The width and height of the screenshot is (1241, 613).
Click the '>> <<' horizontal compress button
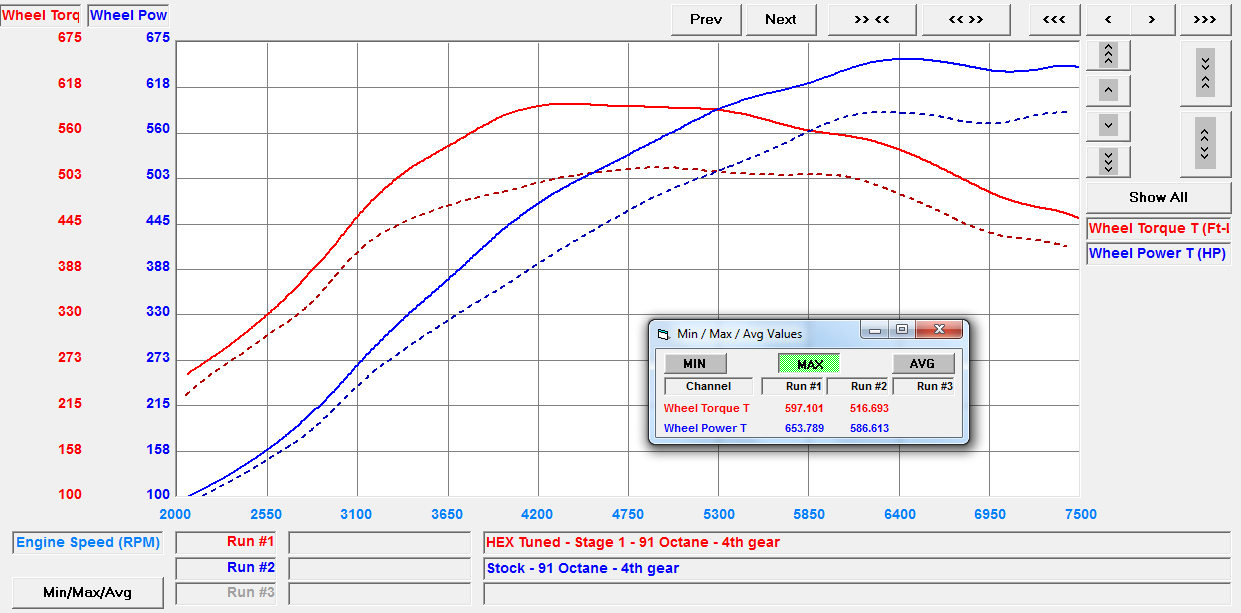click(859, 19)
